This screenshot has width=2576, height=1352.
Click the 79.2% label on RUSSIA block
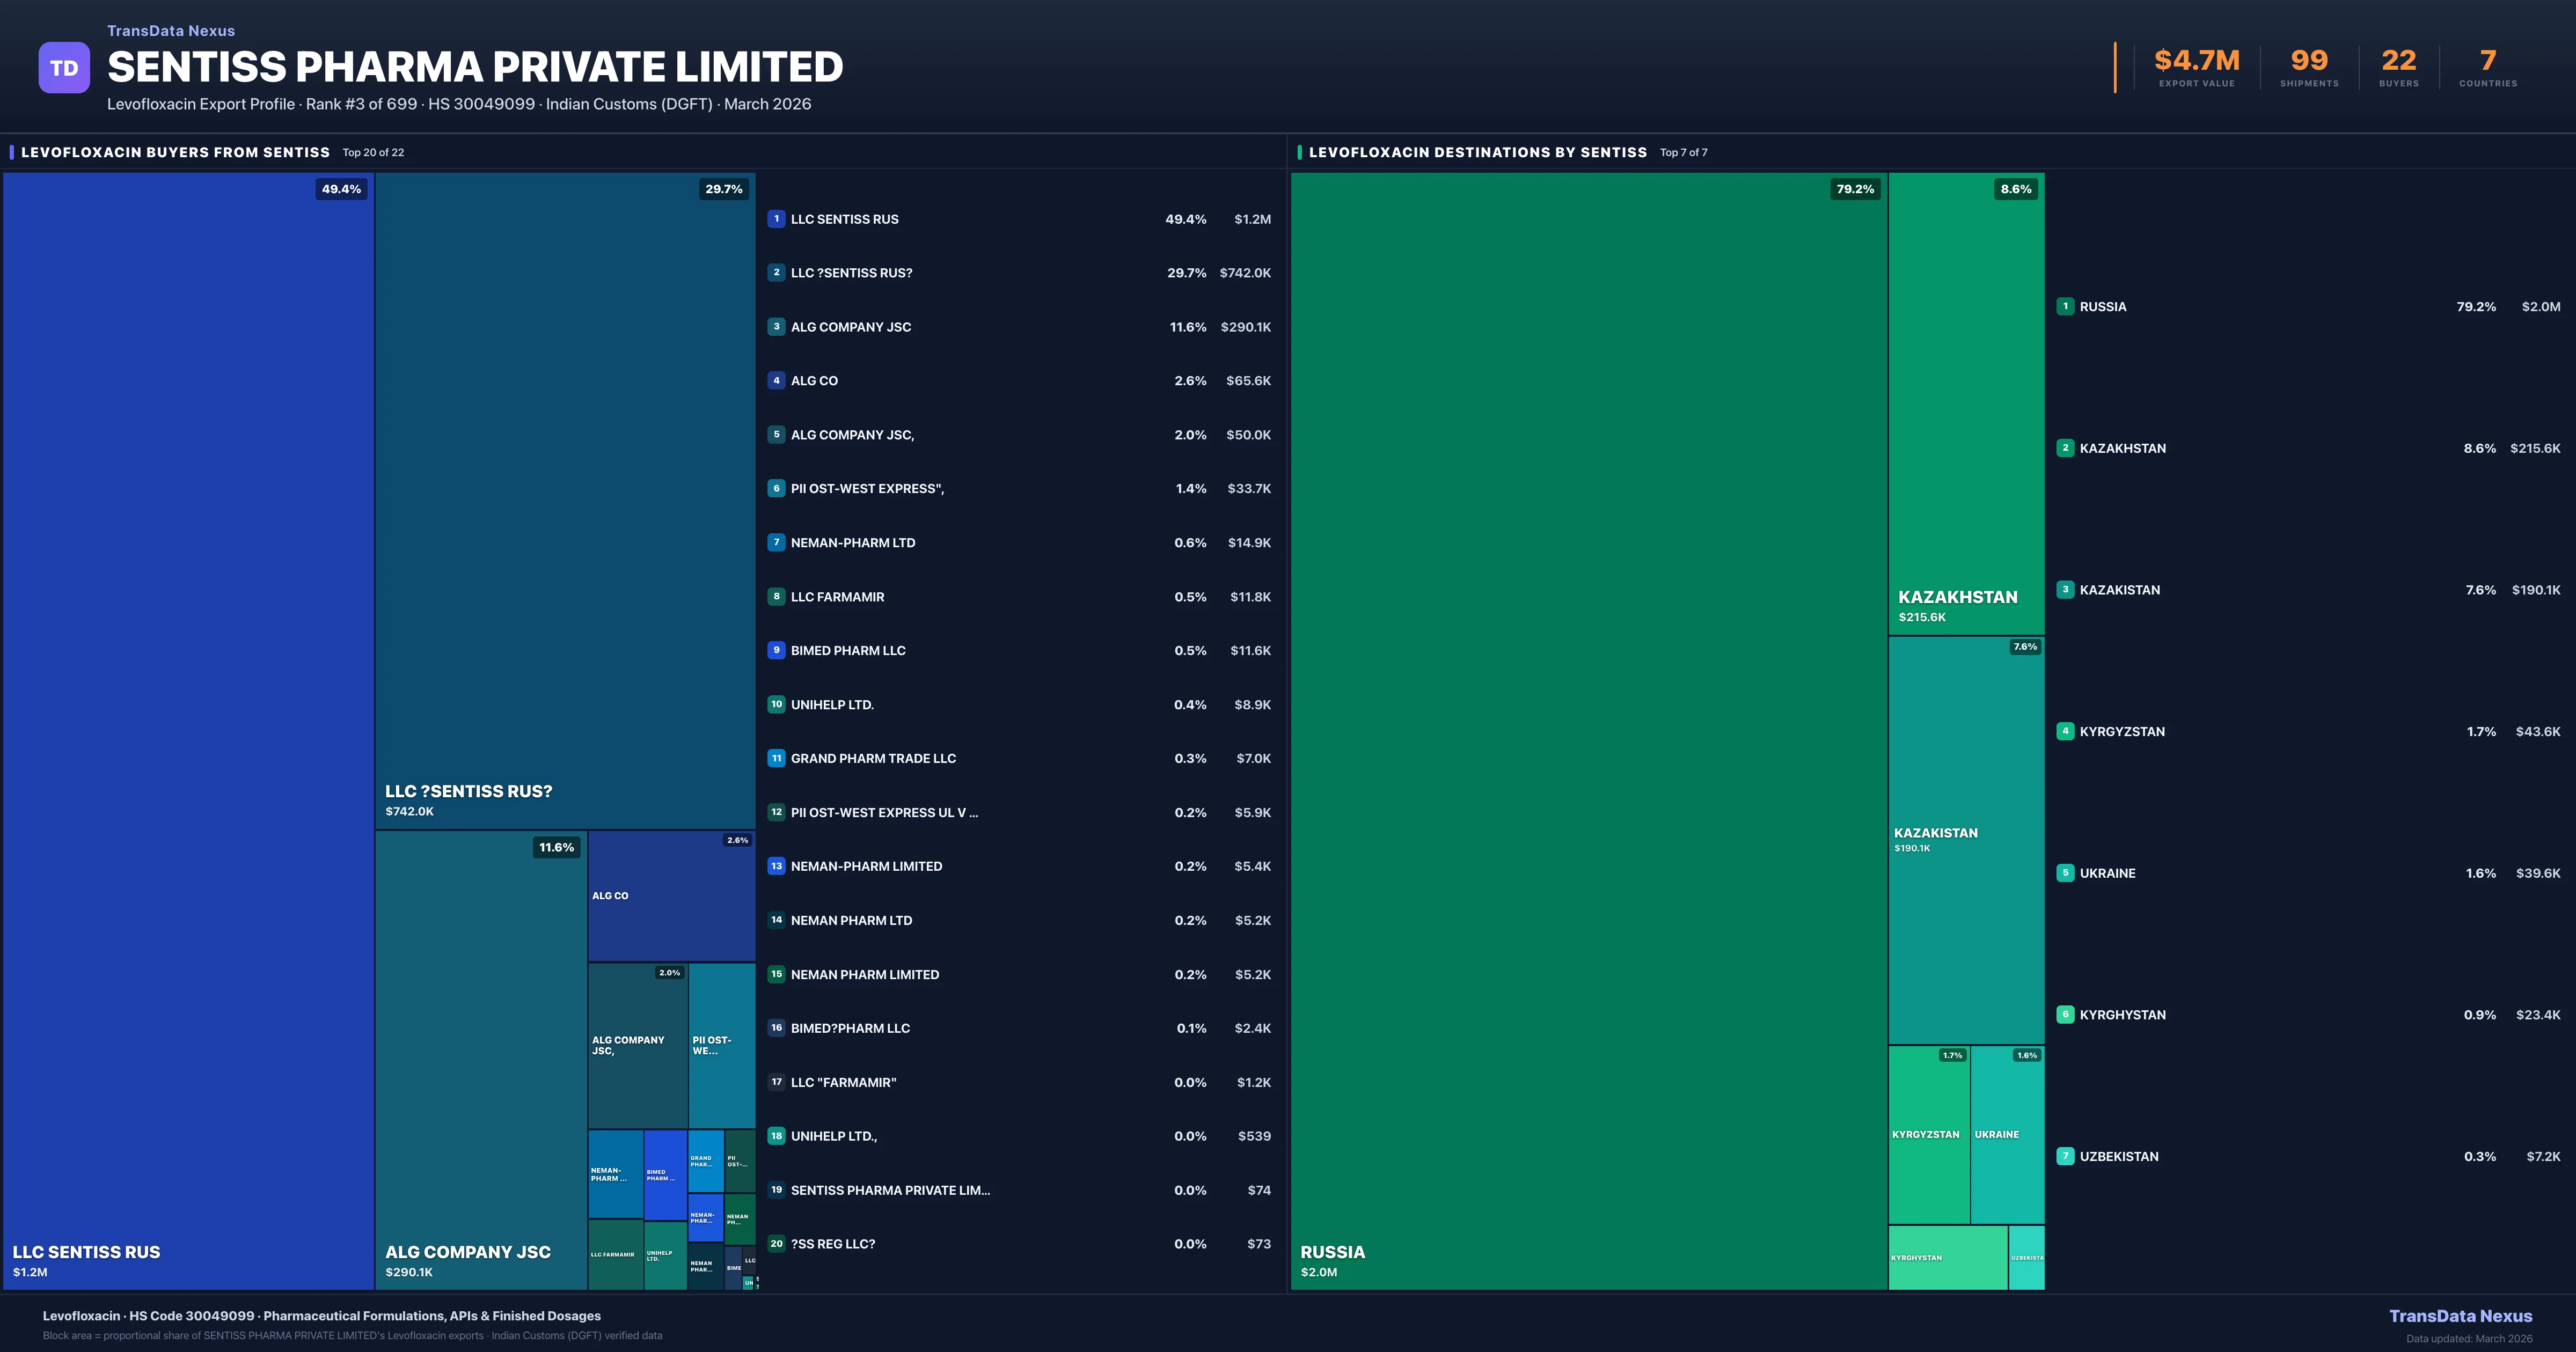coord(1855,188)
